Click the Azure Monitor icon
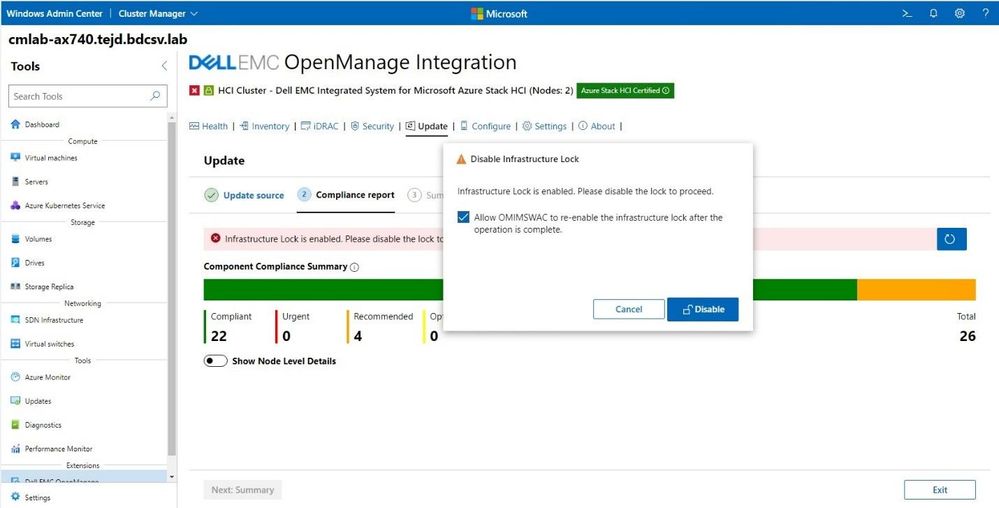Viewport: 999px width, 508px height. (16, 377)
